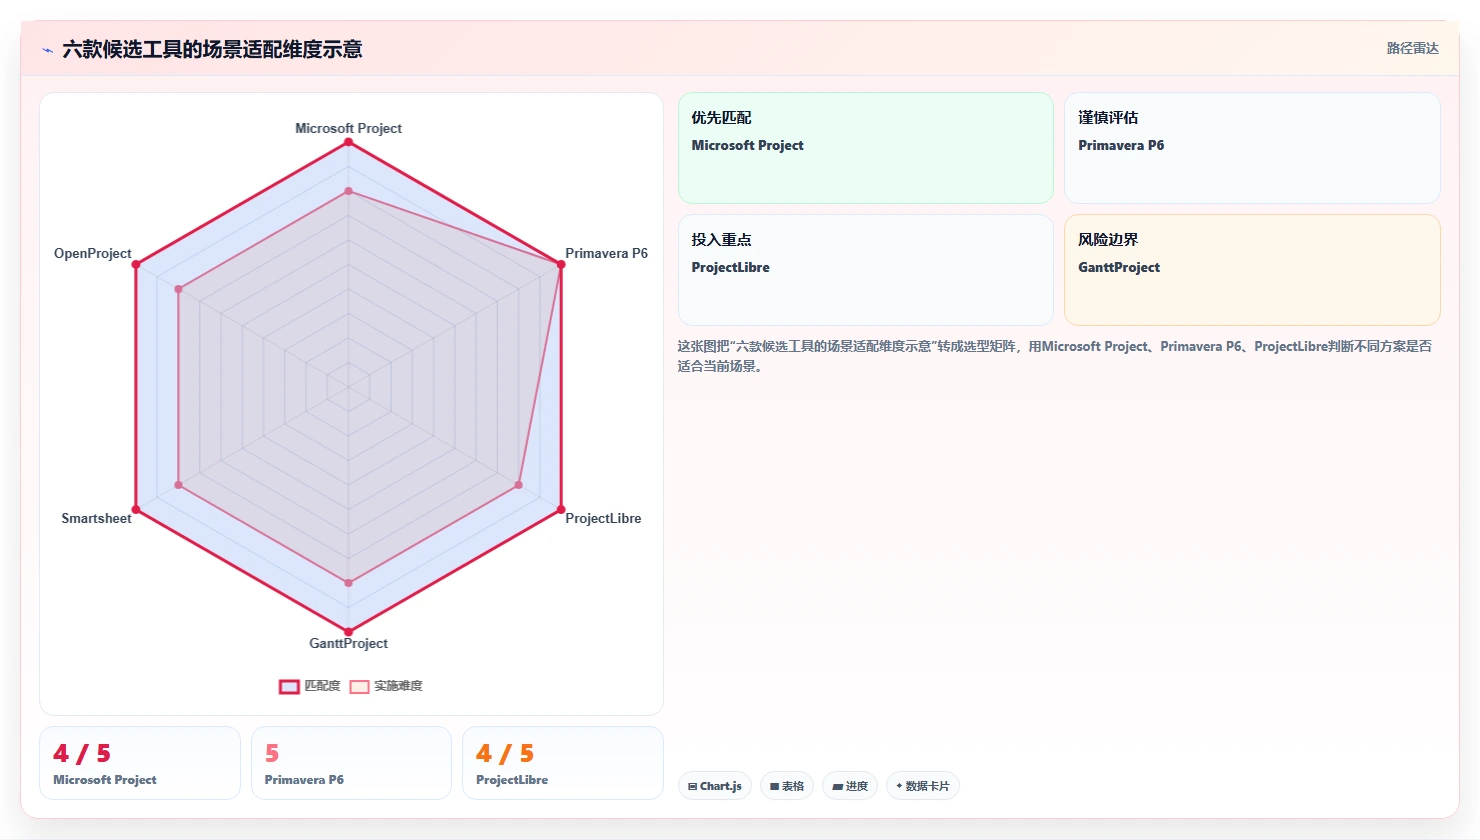The height and width of the screenshot is (840, 1480).
Task: Click the Smartsheet outer radar data point
Action: click(136, 510)
